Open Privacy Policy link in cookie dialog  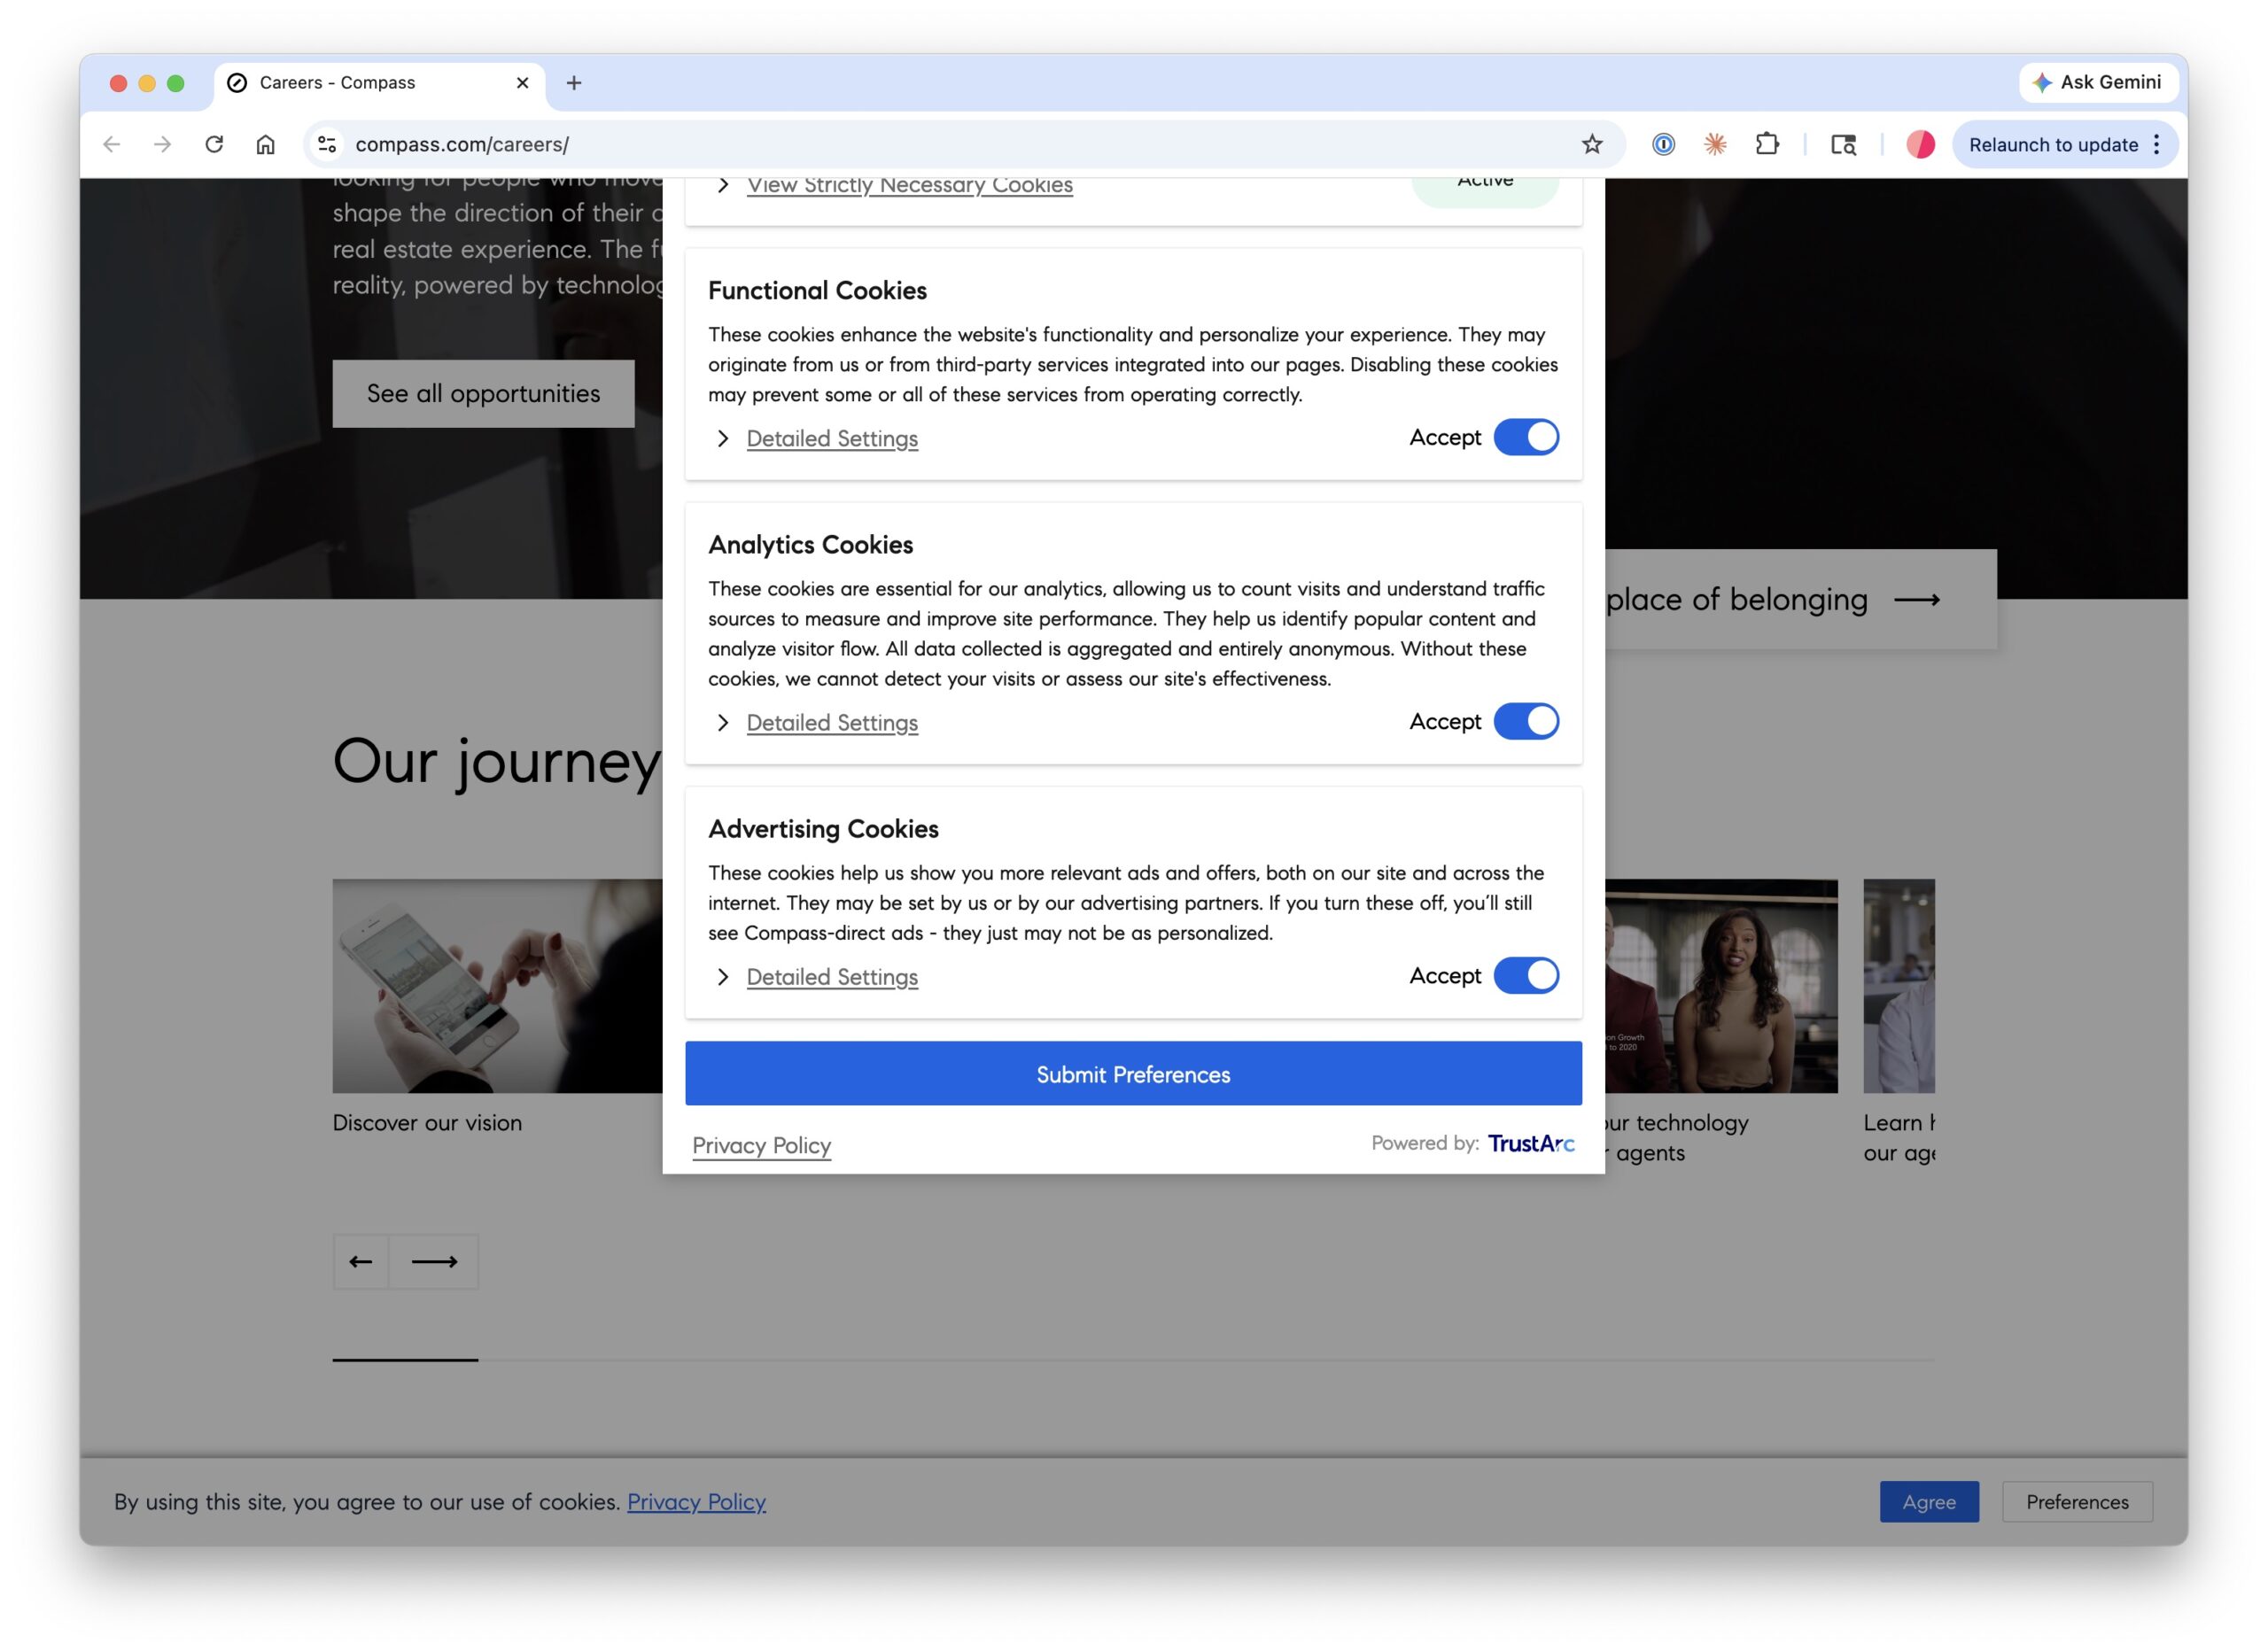click(x=761, y=1145)
